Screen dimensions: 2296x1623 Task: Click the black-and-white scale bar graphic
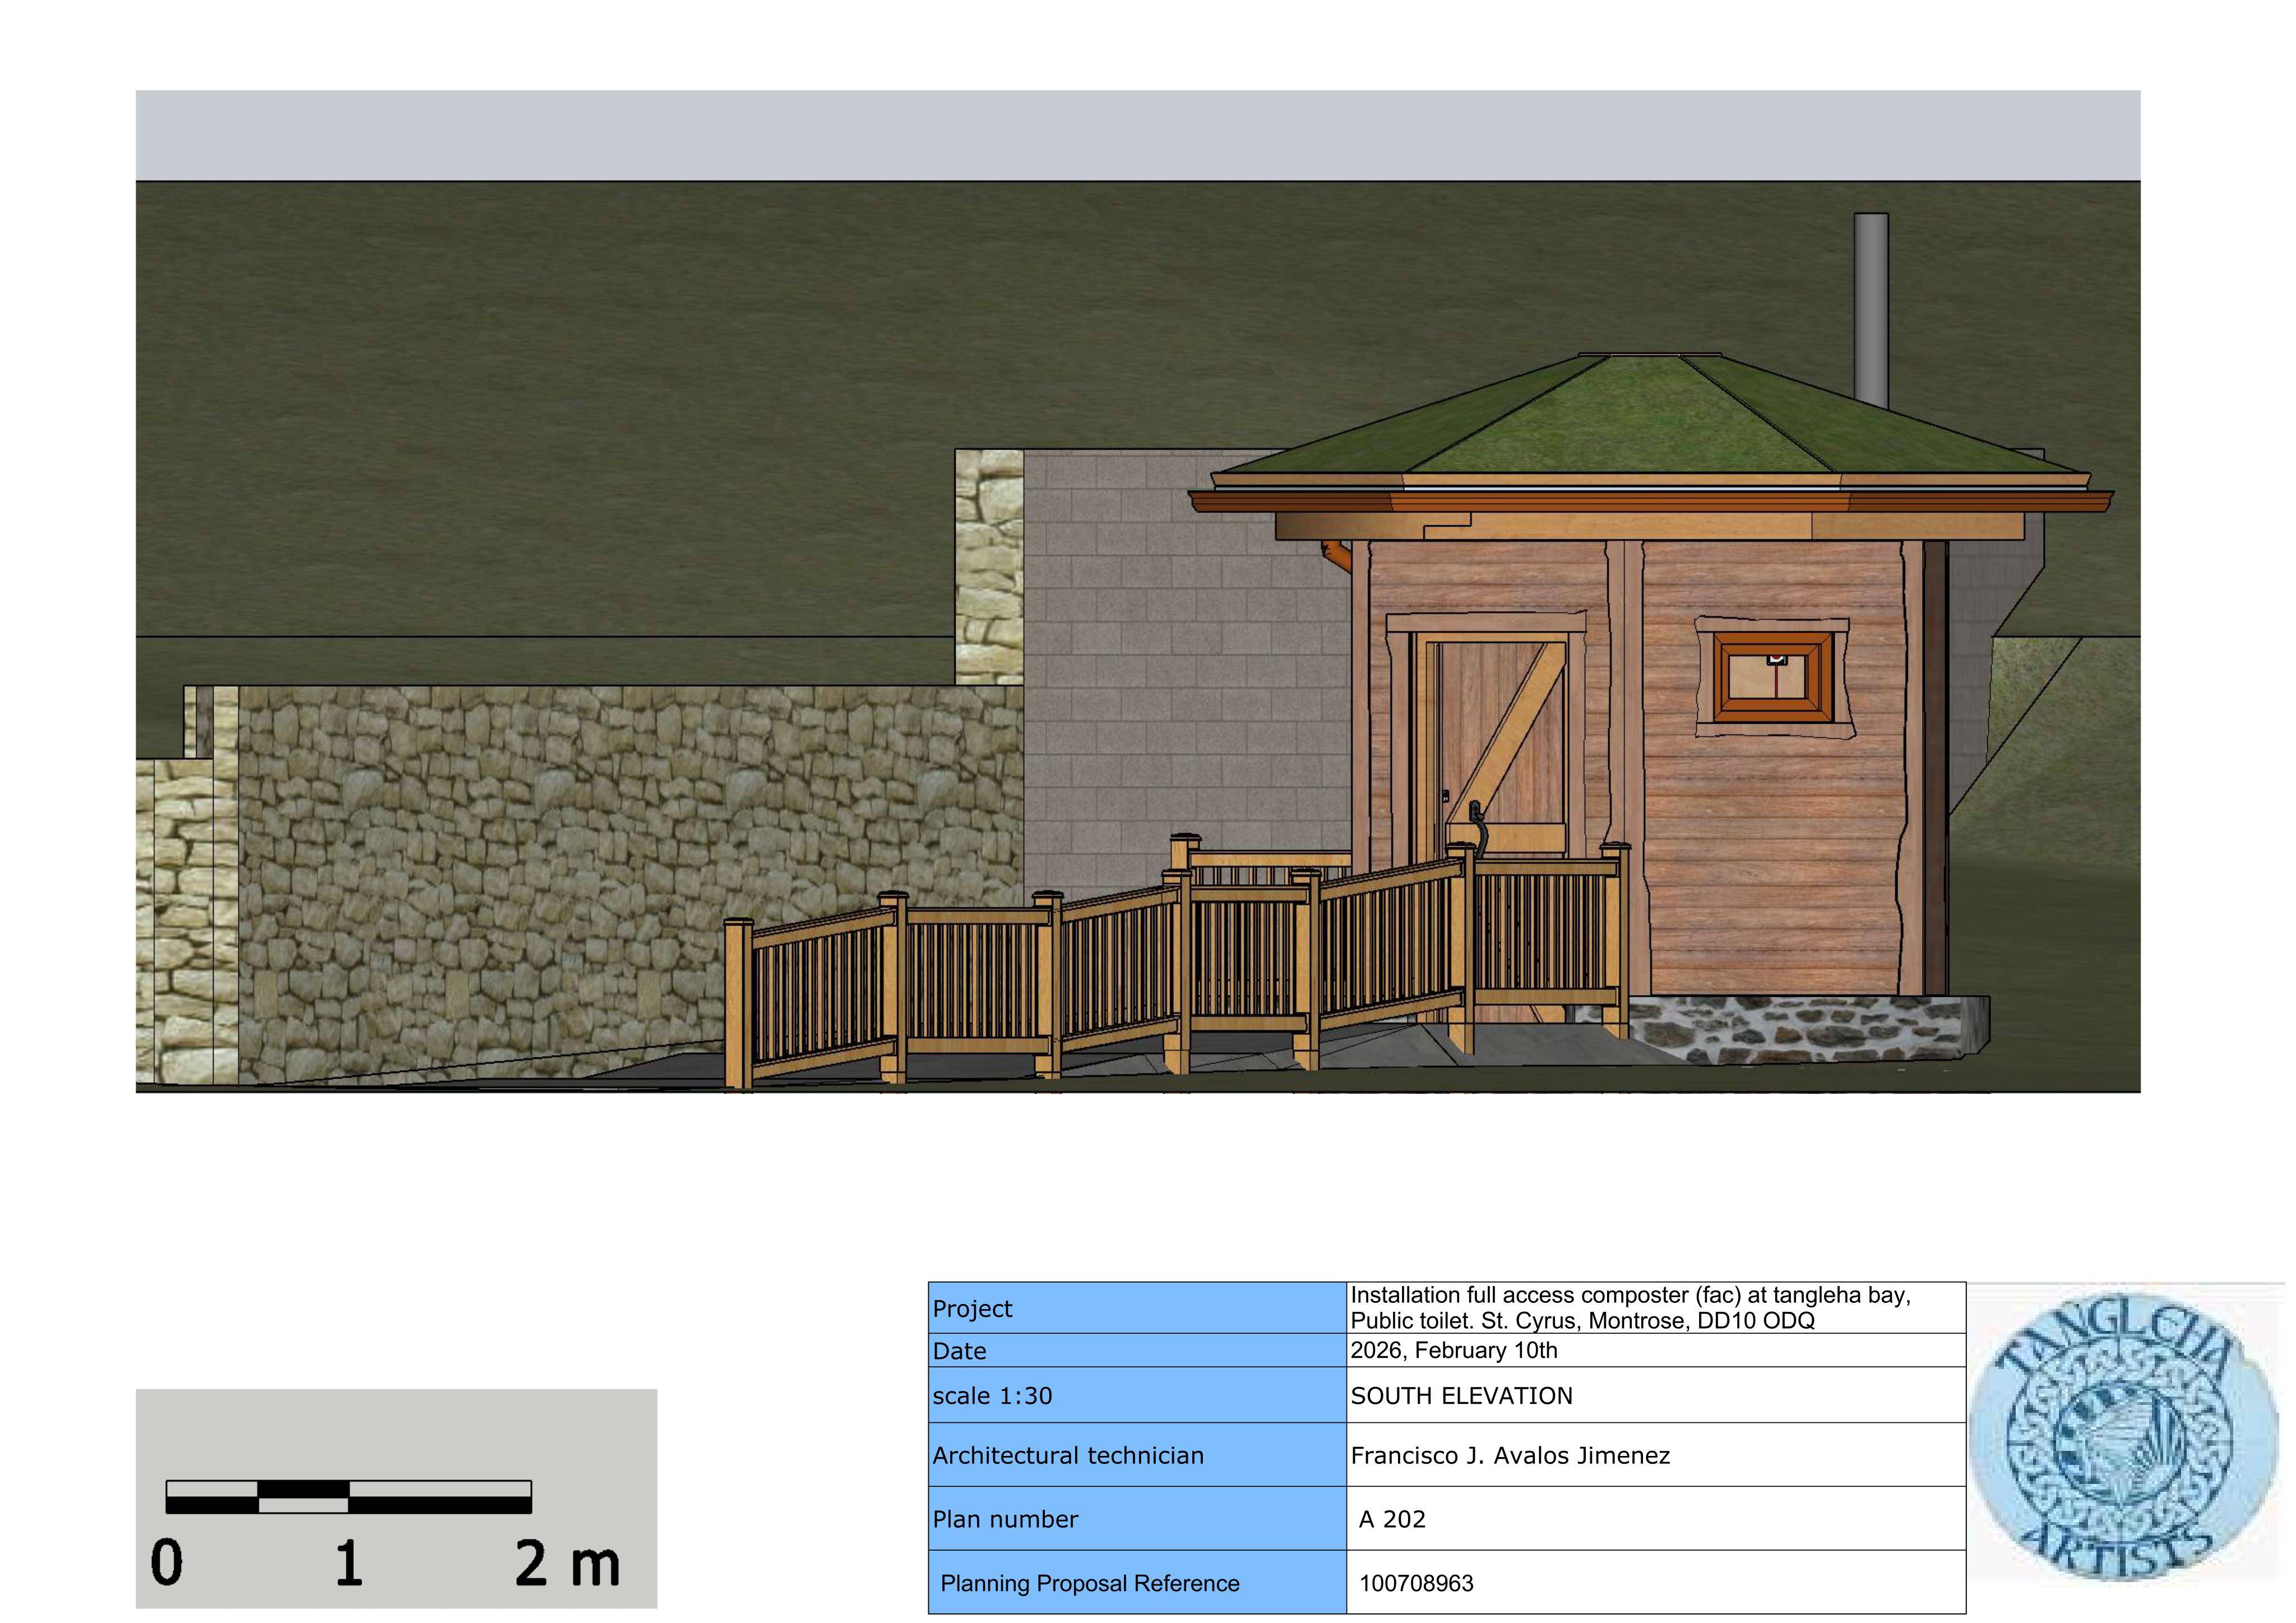pyautogui.click(x=348, y=1496)
